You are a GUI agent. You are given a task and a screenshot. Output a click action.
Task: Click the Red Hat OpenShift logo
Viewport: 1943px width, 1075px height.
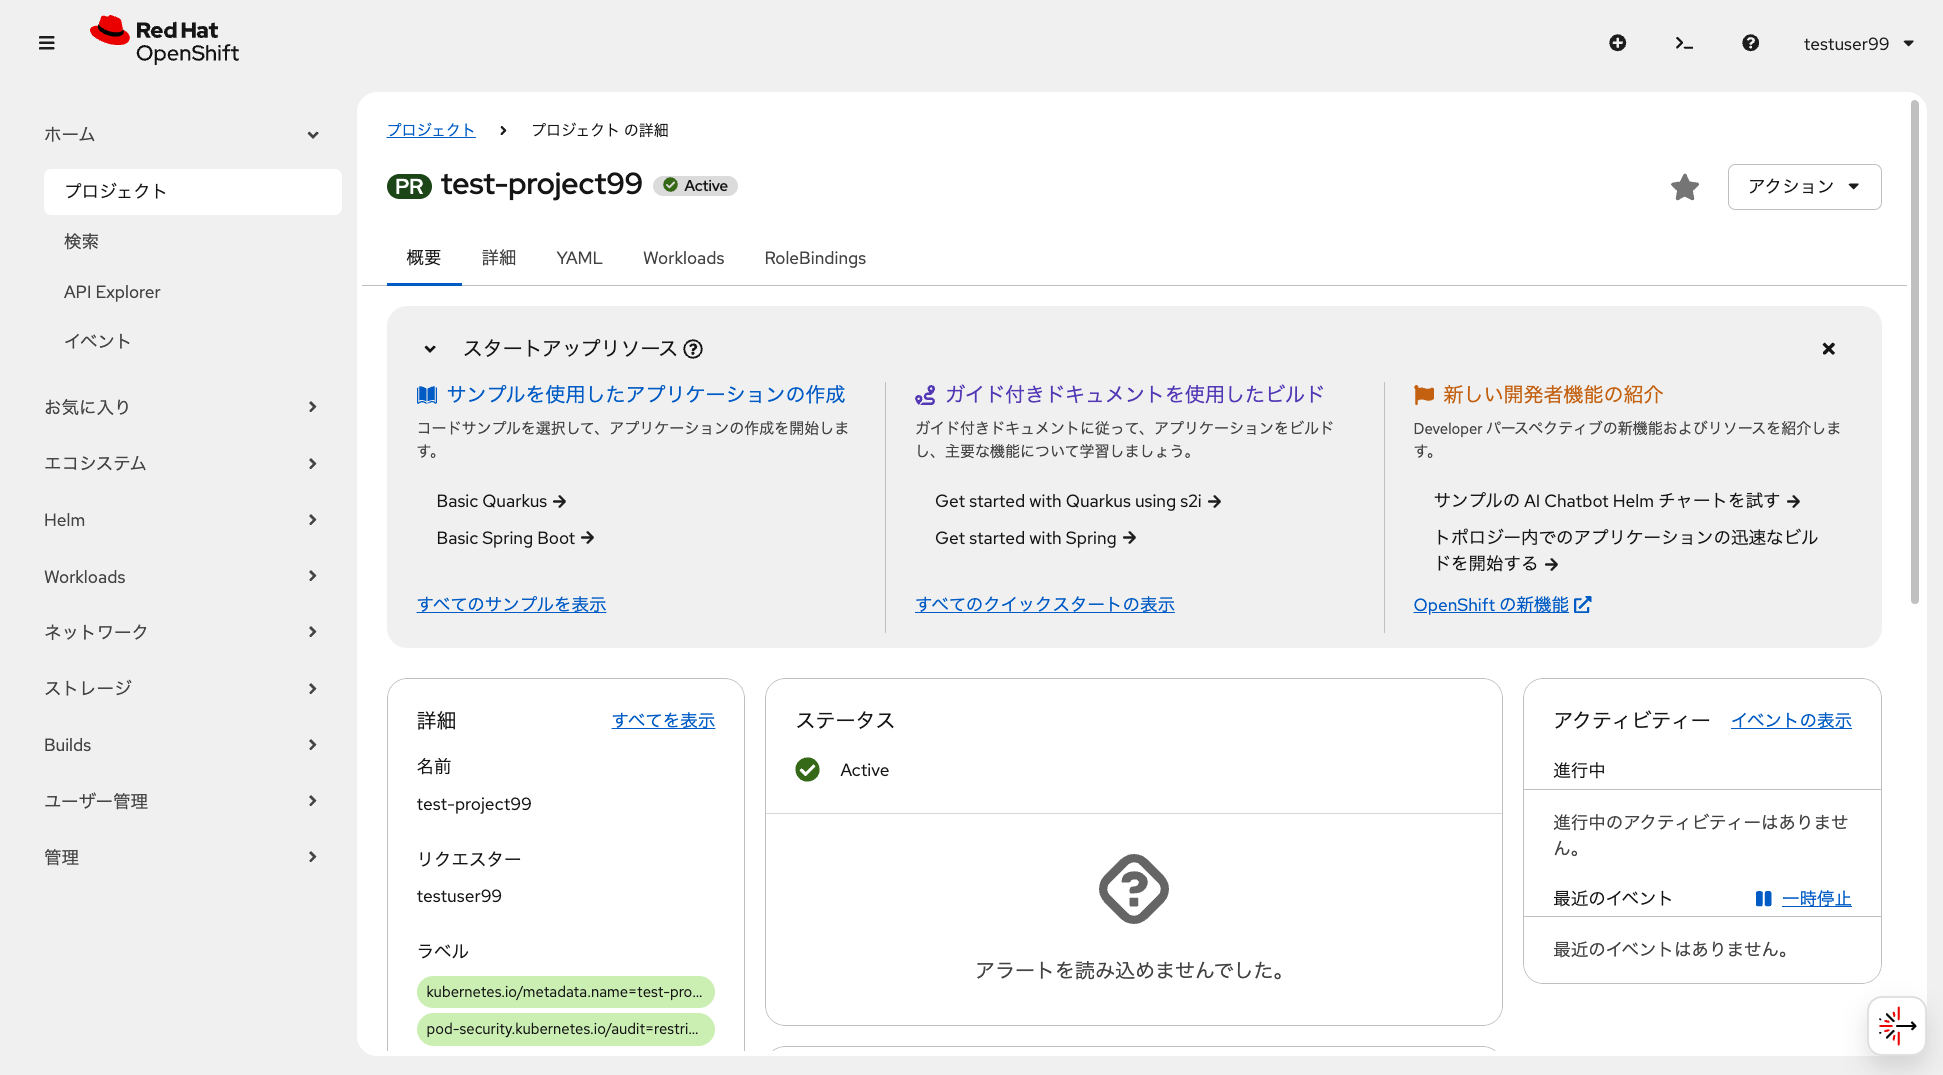165,40
